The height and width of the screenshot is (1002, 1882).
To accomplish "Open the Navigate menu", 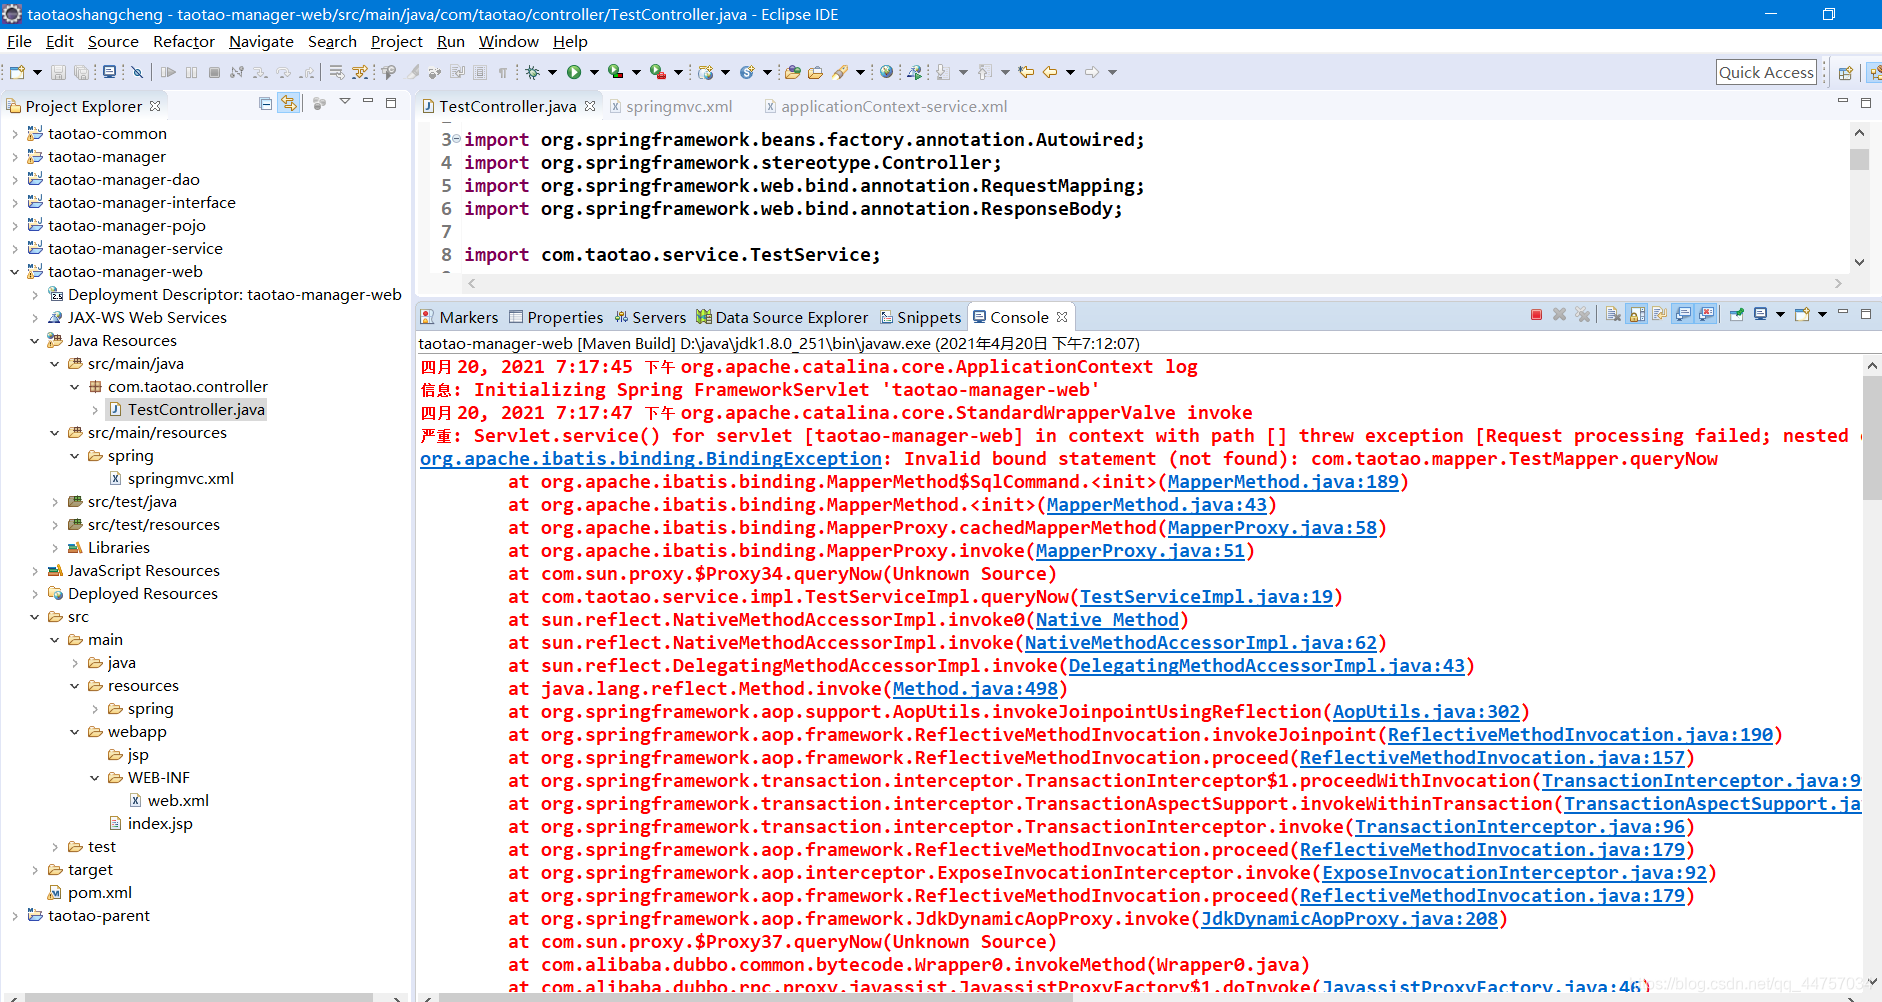I will click(261, 41).
